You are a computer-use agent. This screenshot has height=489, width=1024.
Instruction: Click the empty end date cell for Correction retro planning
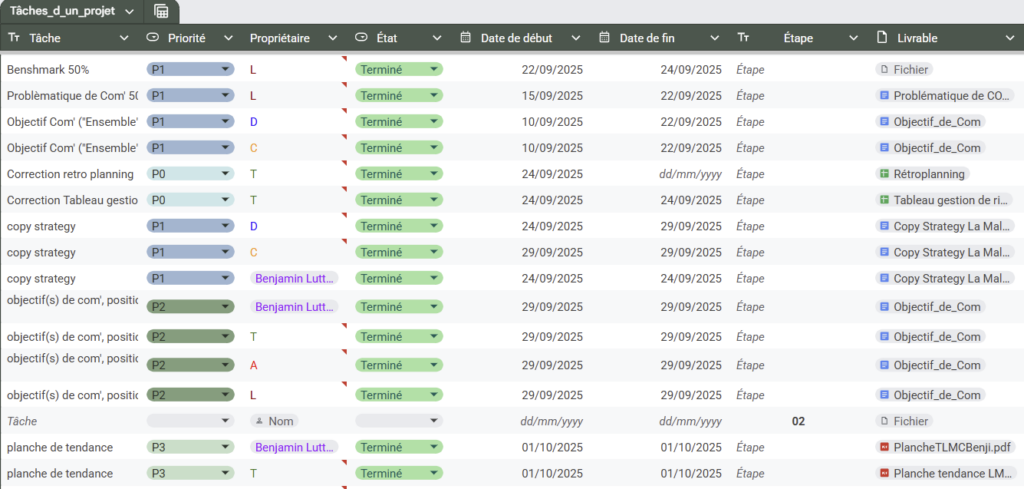(x=690, y=174)
